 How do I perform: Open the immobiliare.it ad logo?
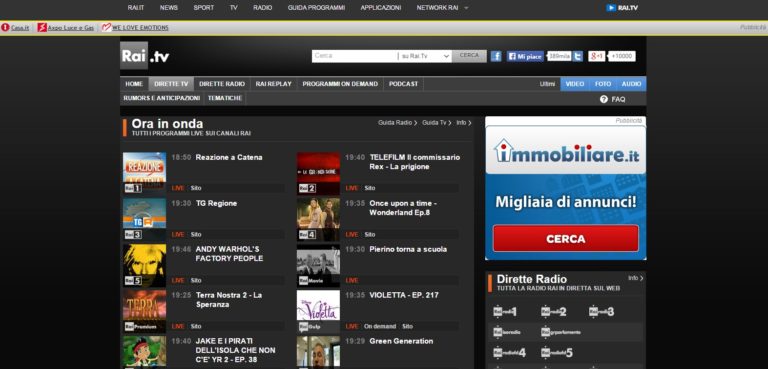(x=566, y=151)
